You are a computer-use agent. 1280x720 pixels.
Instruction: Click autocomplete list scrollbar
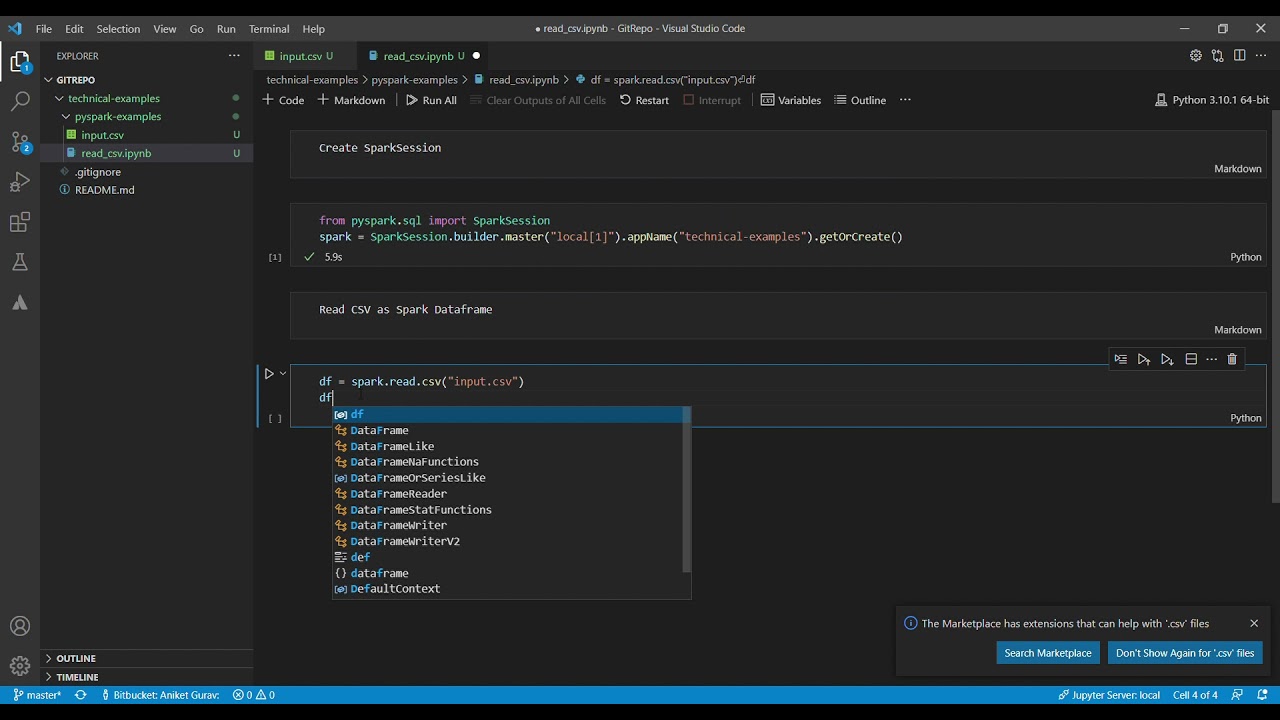coord(686,490)
